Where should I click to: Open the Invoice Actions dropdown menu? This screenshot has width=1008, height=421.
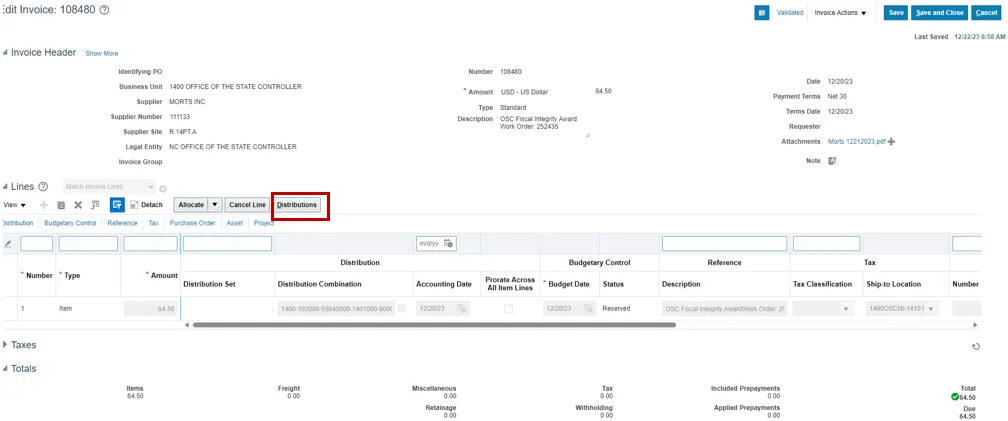point(840,13)
